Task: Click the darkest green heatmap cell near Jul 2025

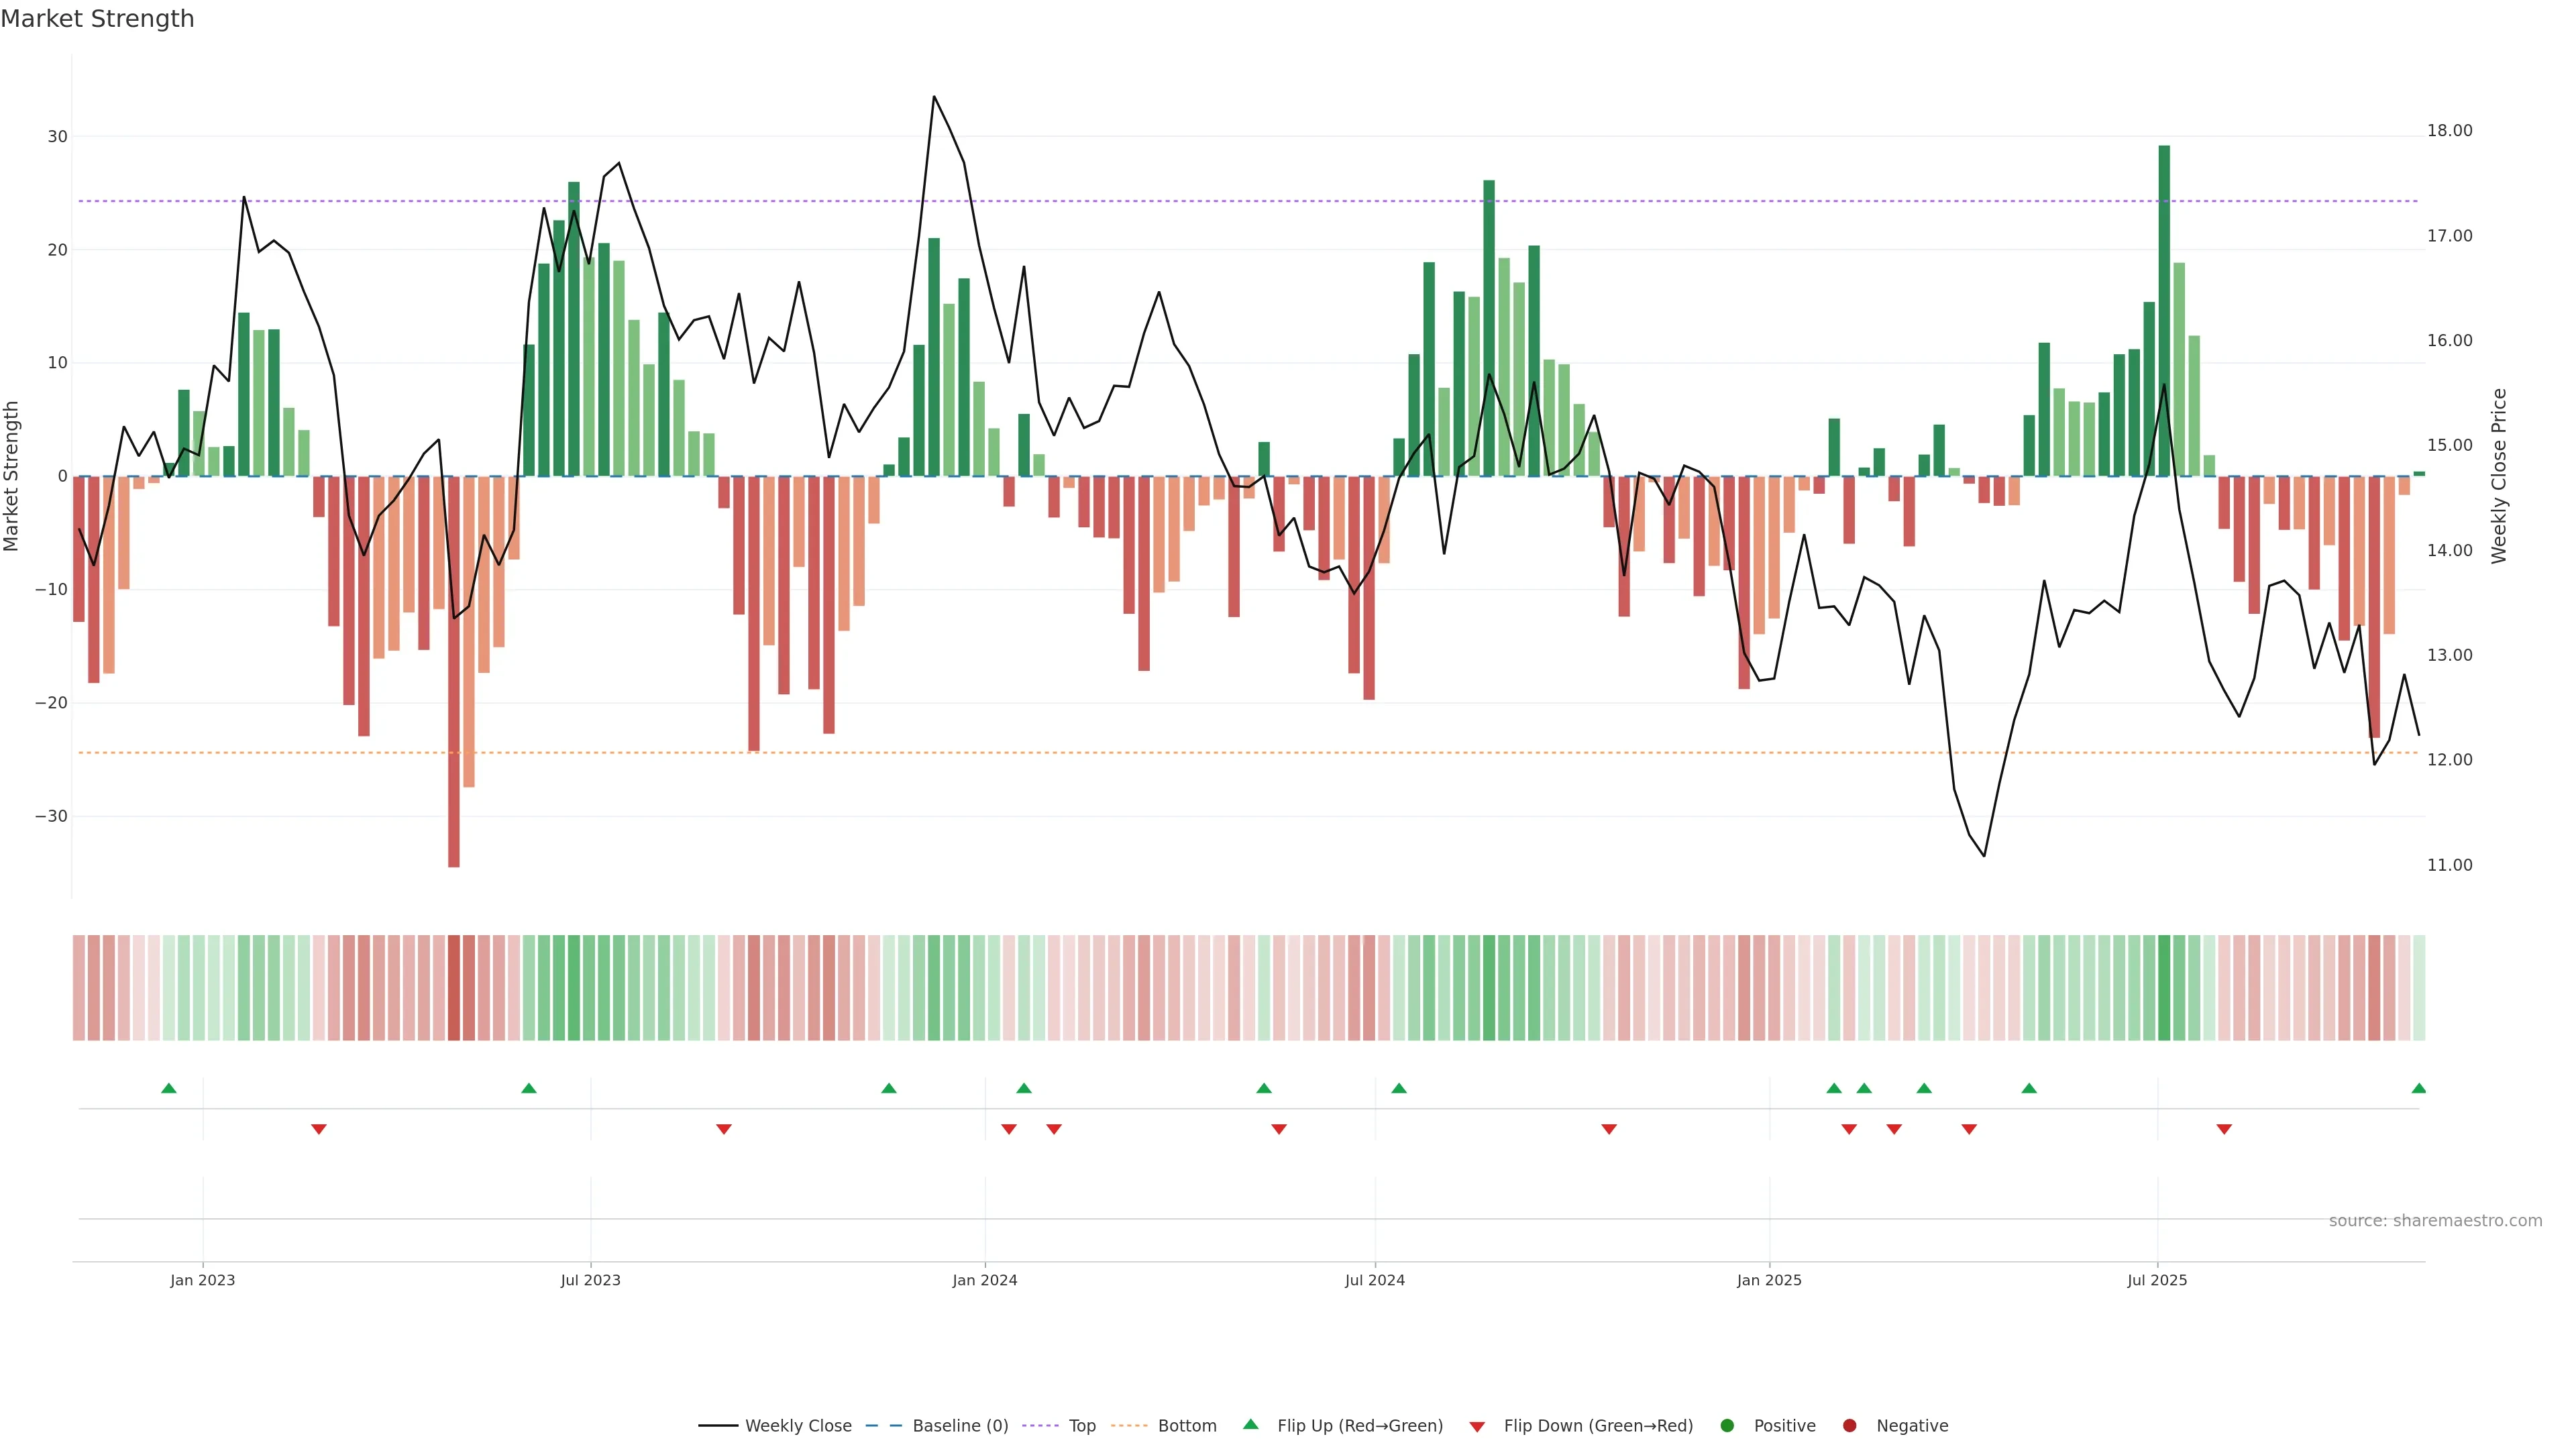Action: (x=2164, y=988)
